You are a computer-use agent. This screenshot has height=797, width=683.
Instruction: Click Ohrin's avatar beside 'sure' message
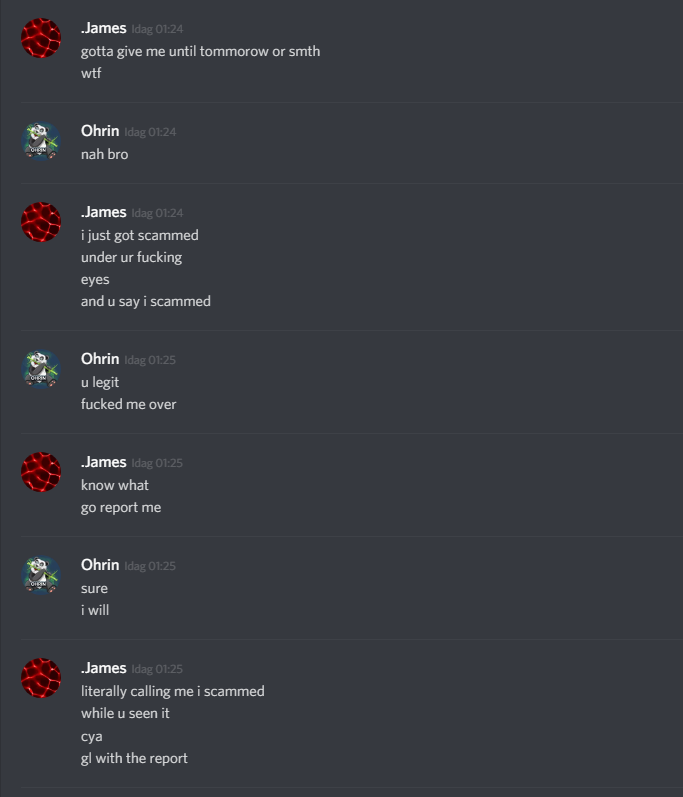point(41,575)
